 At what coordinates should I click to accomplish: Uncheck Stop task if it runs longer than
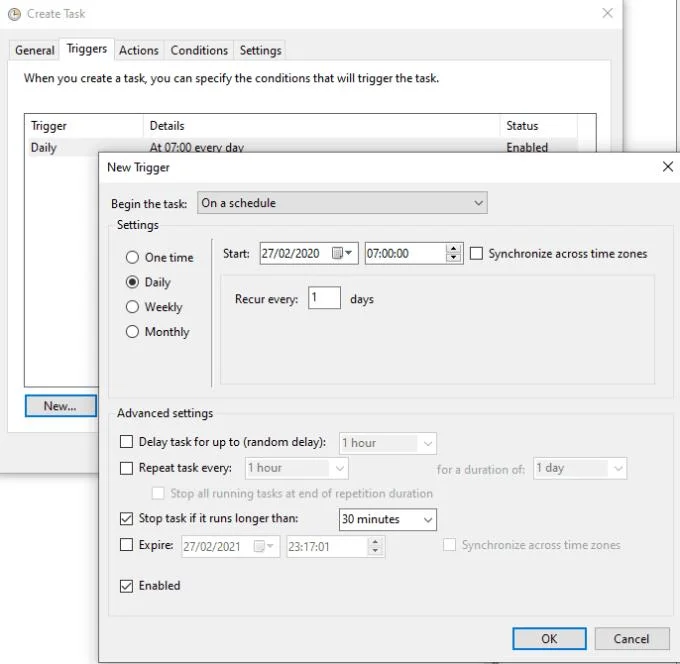coord(126,518)
